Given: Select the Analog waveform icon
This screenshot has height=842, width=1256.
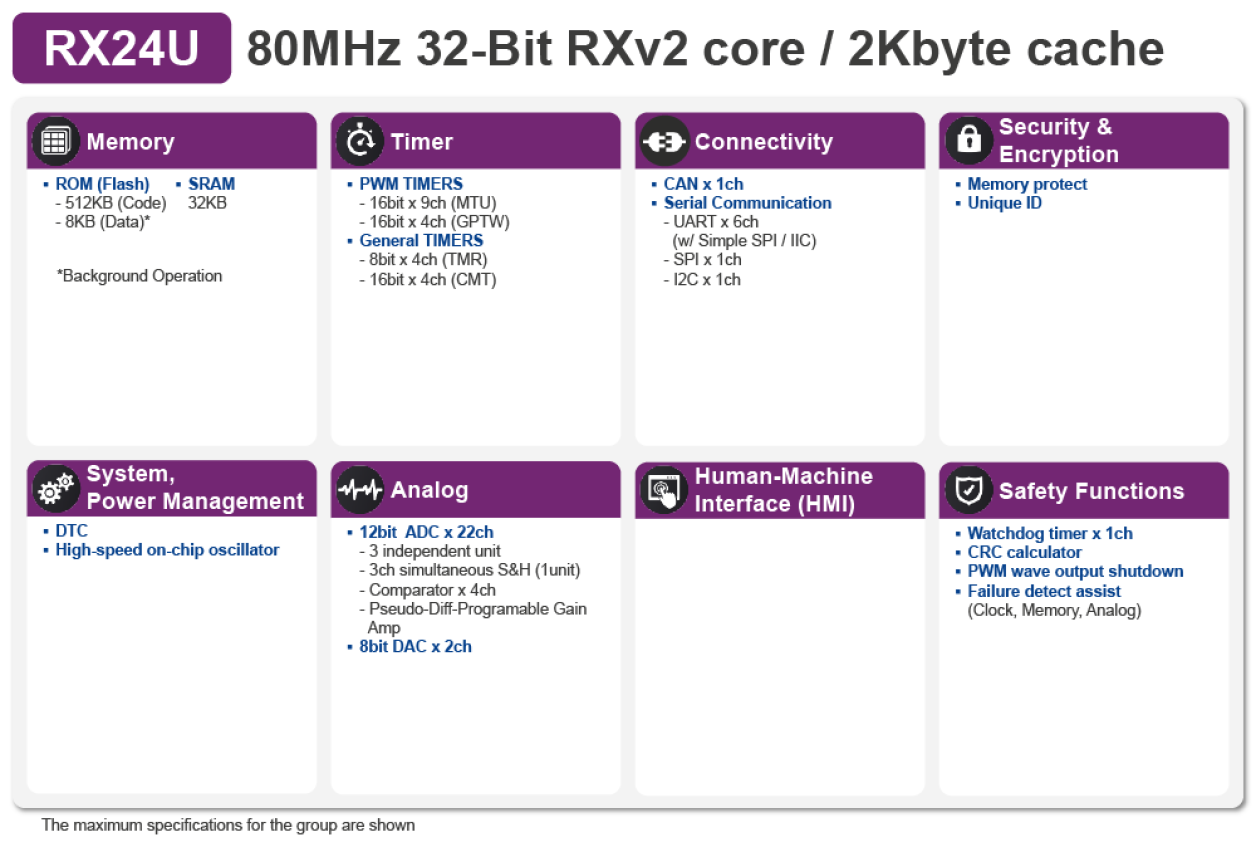Looking at the screenshot, I should pyautogui.click(x=360, y=489).
